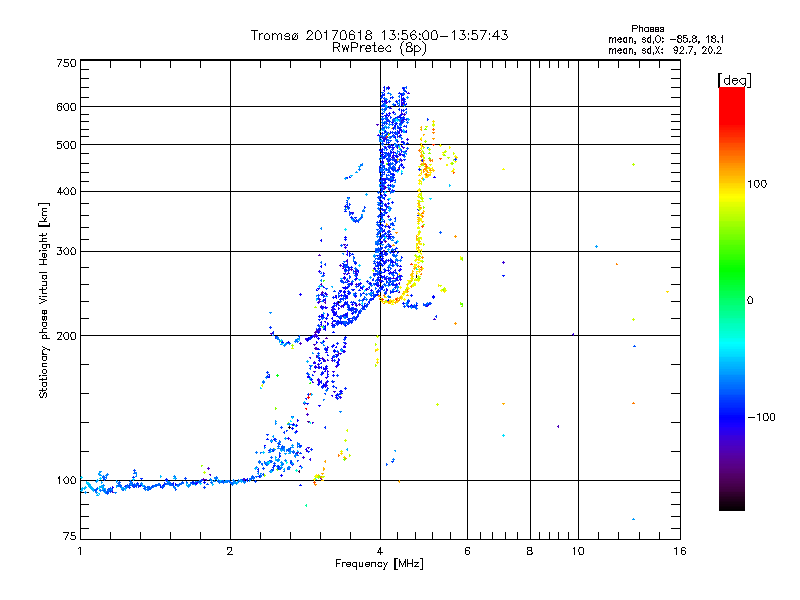The width and height of the screenshot is (800, 600).
Task: Click the x-axis tick label '6'
Action: (467, 551)
